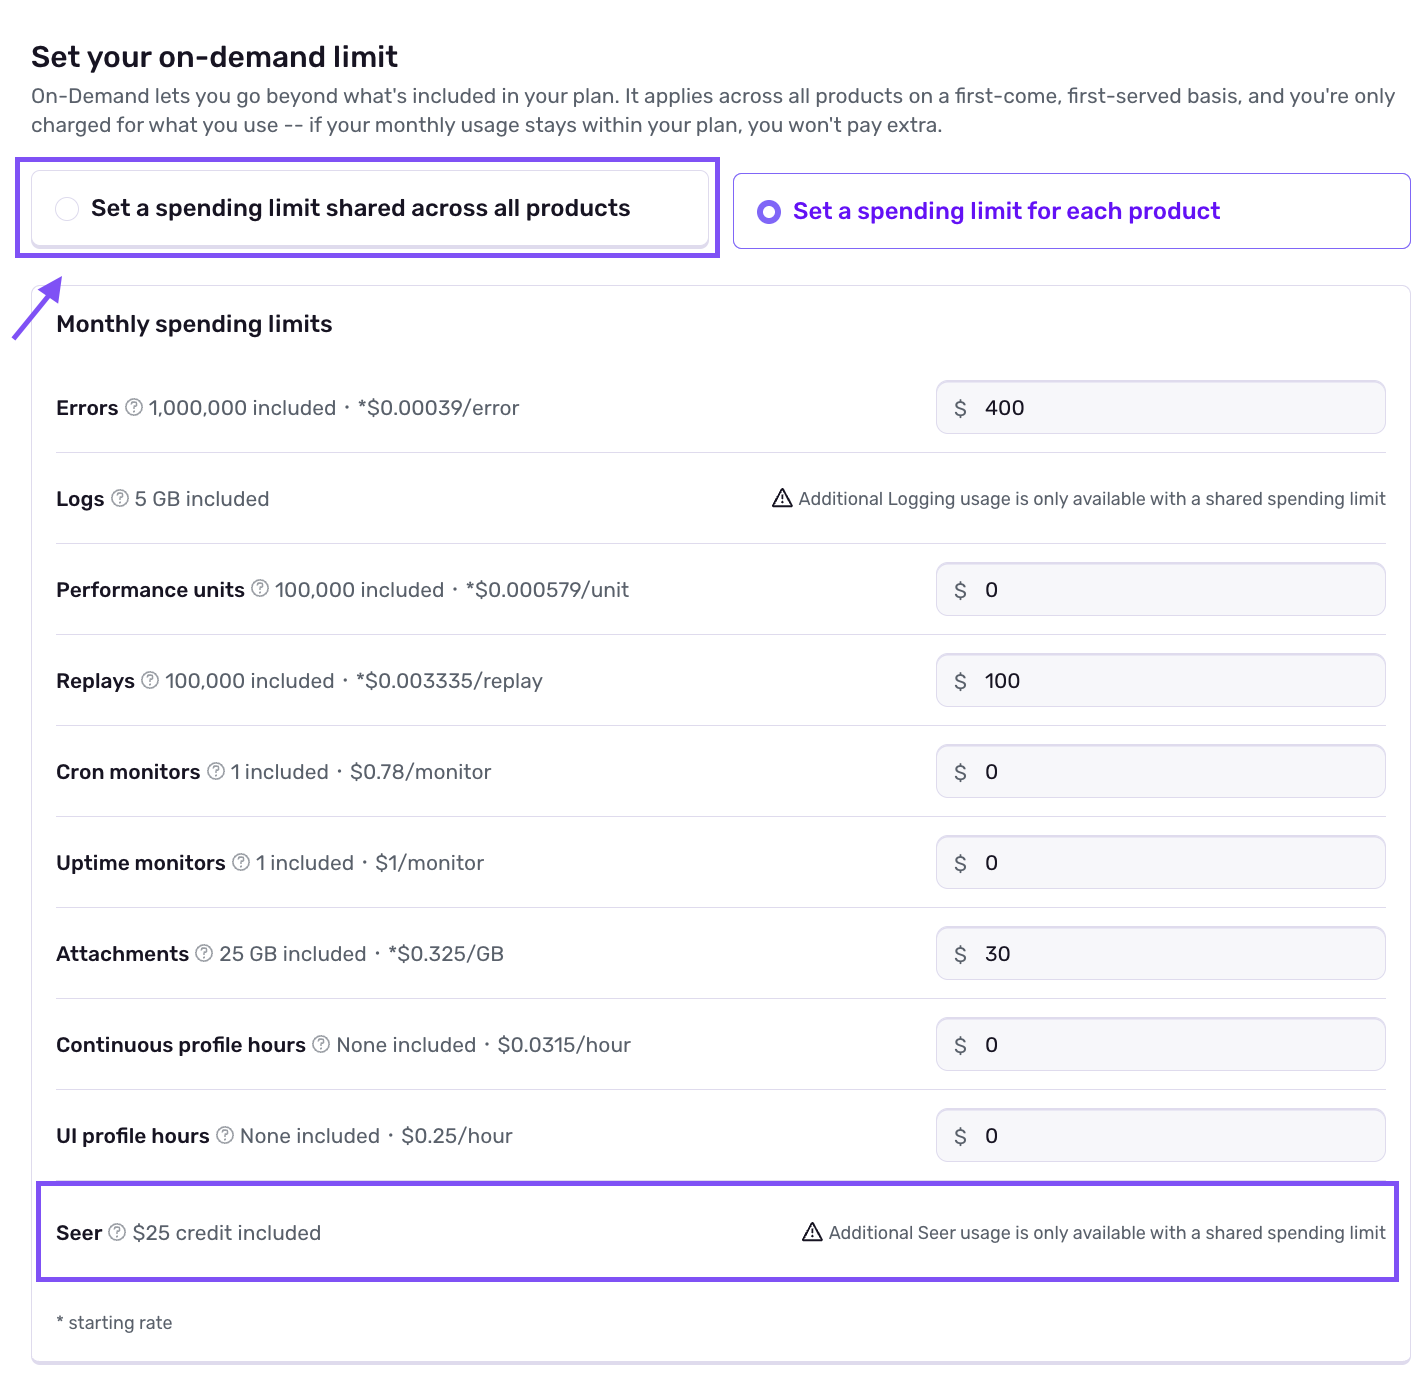1424x1379 pixels.
Task: Click the help icon next to Errors
Action: (x=134, y=408)
